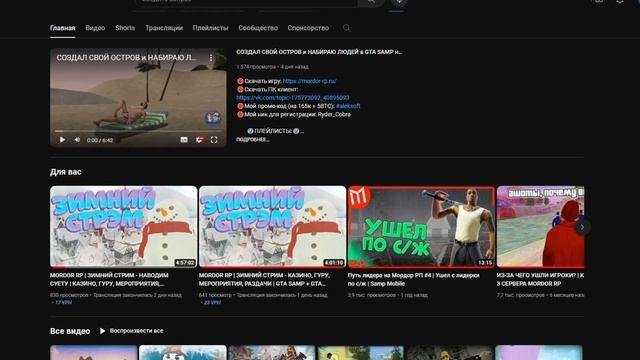Click in-player title СОЗДАЛ СВОЙ ОСТРОВ
The height and width of the screenshot is (360, 640).
click(x=126, y=58)
